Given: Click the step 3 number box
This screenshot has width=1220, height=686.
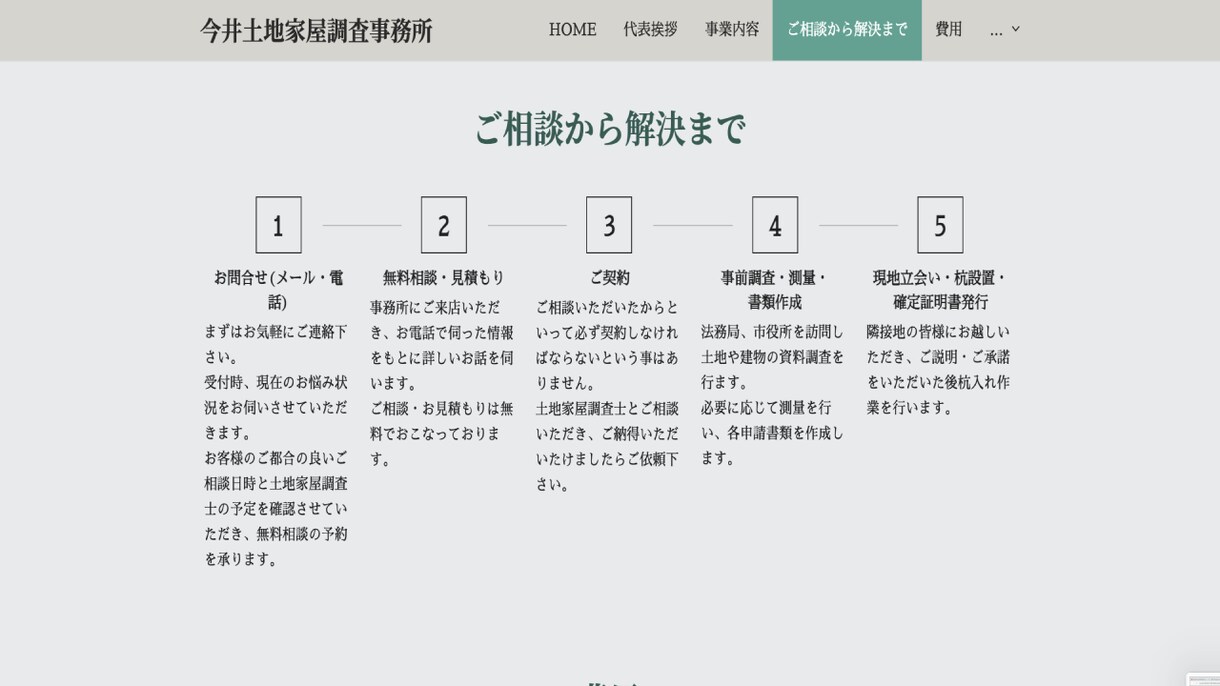Looking at the screenshot, I should pyautogui.click(x=609, y=225).
